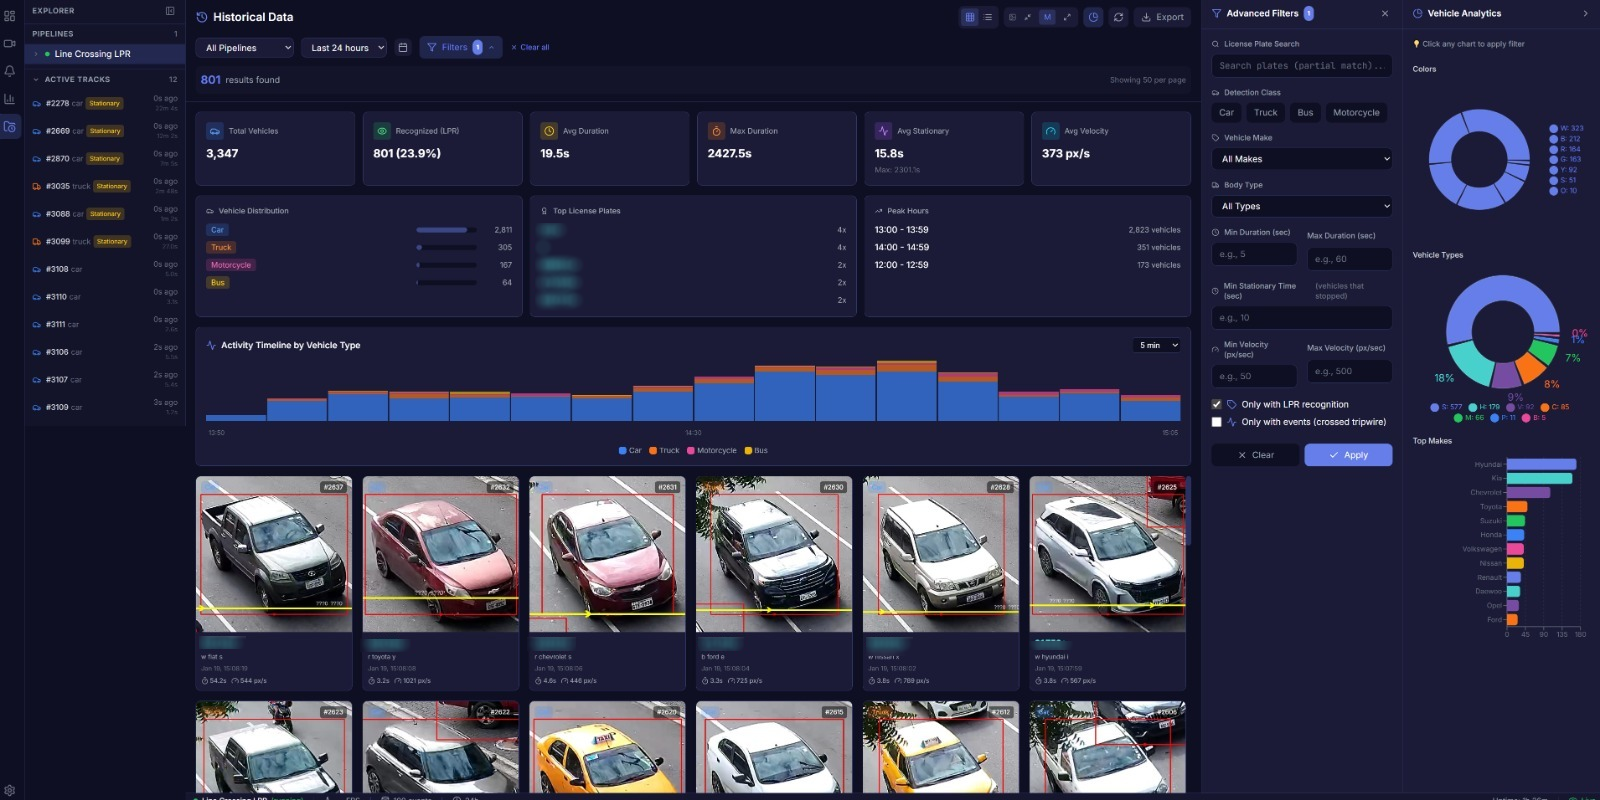Image resolution: width=1600 pixels, height=800 pixels.
Task: Switch results to grid view
Action: coord(969,17)
